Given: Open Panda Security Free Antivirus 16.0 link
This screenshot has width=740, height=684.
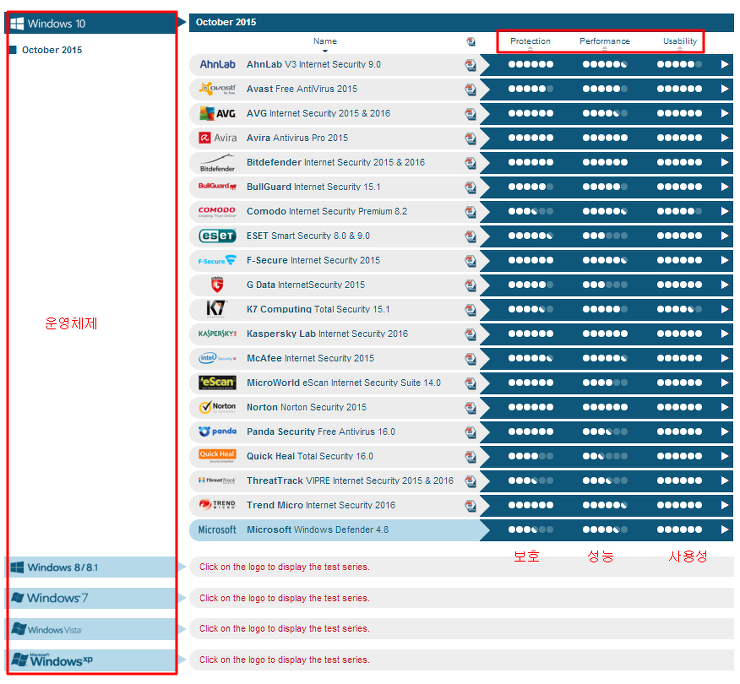Looking at the screenshot, I should point(321,431).
